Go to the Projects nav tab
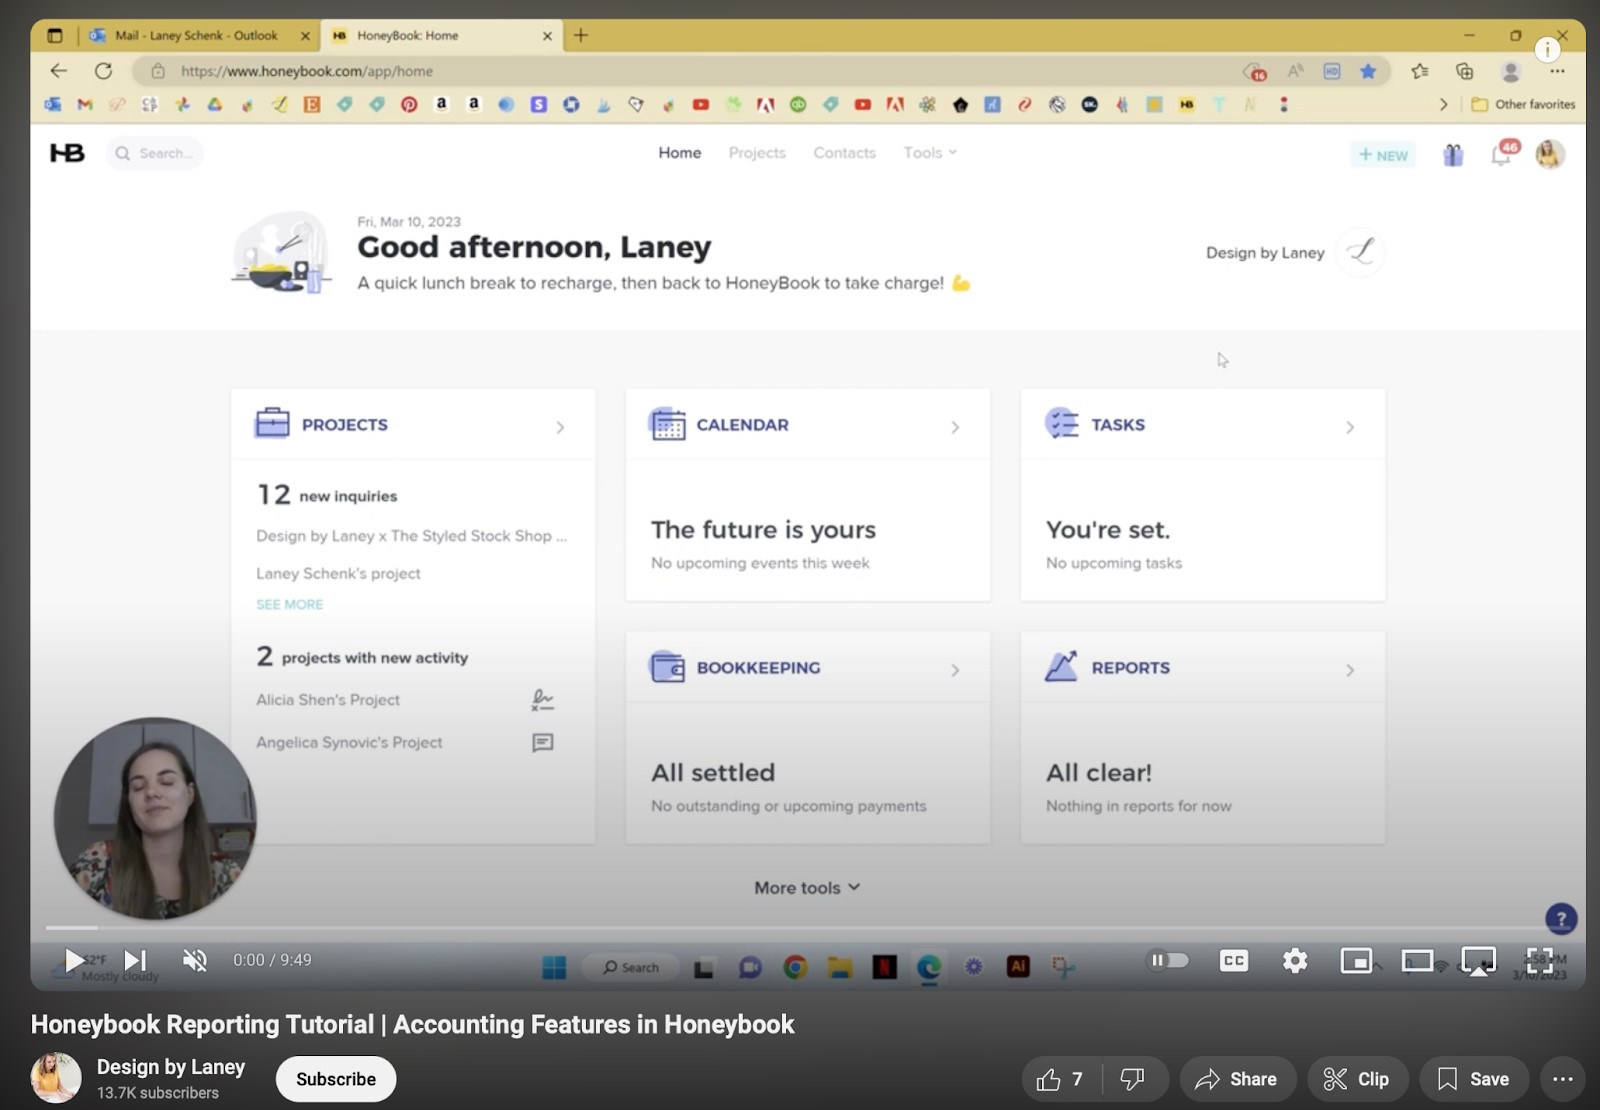Image resolution: width=1600 pixels, height=1110 pixels. click(757, 153)
